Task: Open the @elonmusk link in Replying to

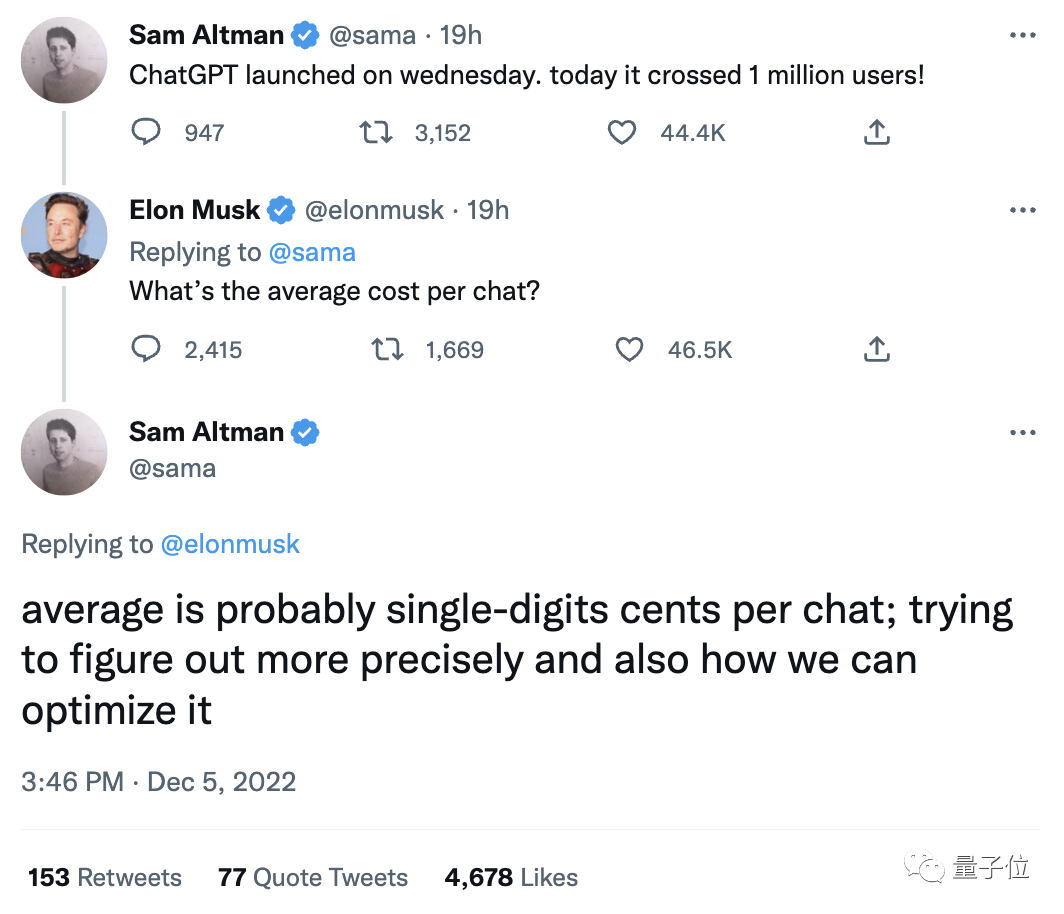Action: point(230,544)
